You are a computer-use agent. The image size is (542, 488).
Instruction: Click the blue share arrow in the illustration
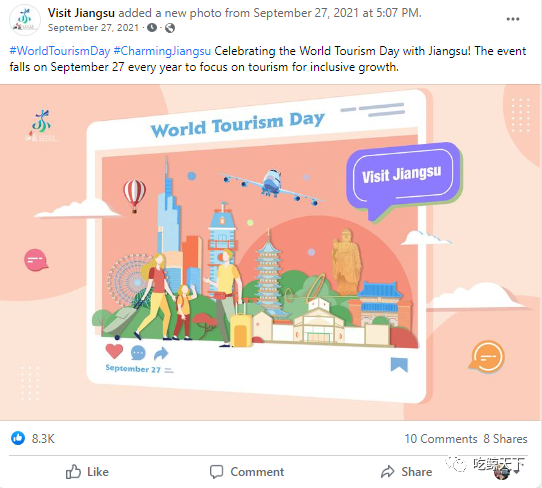[x=161, y=353]
